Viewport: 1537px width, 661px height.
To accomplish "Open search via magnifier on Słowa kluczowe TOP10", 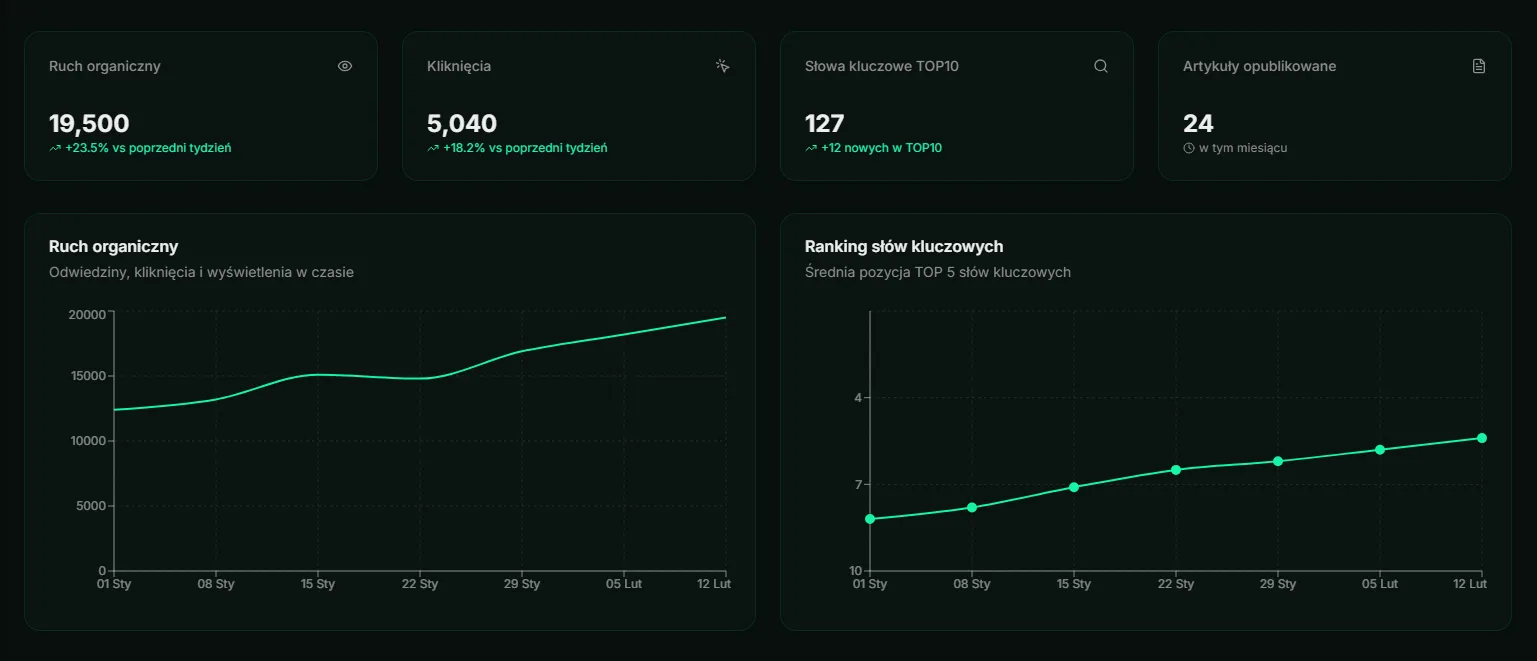I will tap(1100, 65).
